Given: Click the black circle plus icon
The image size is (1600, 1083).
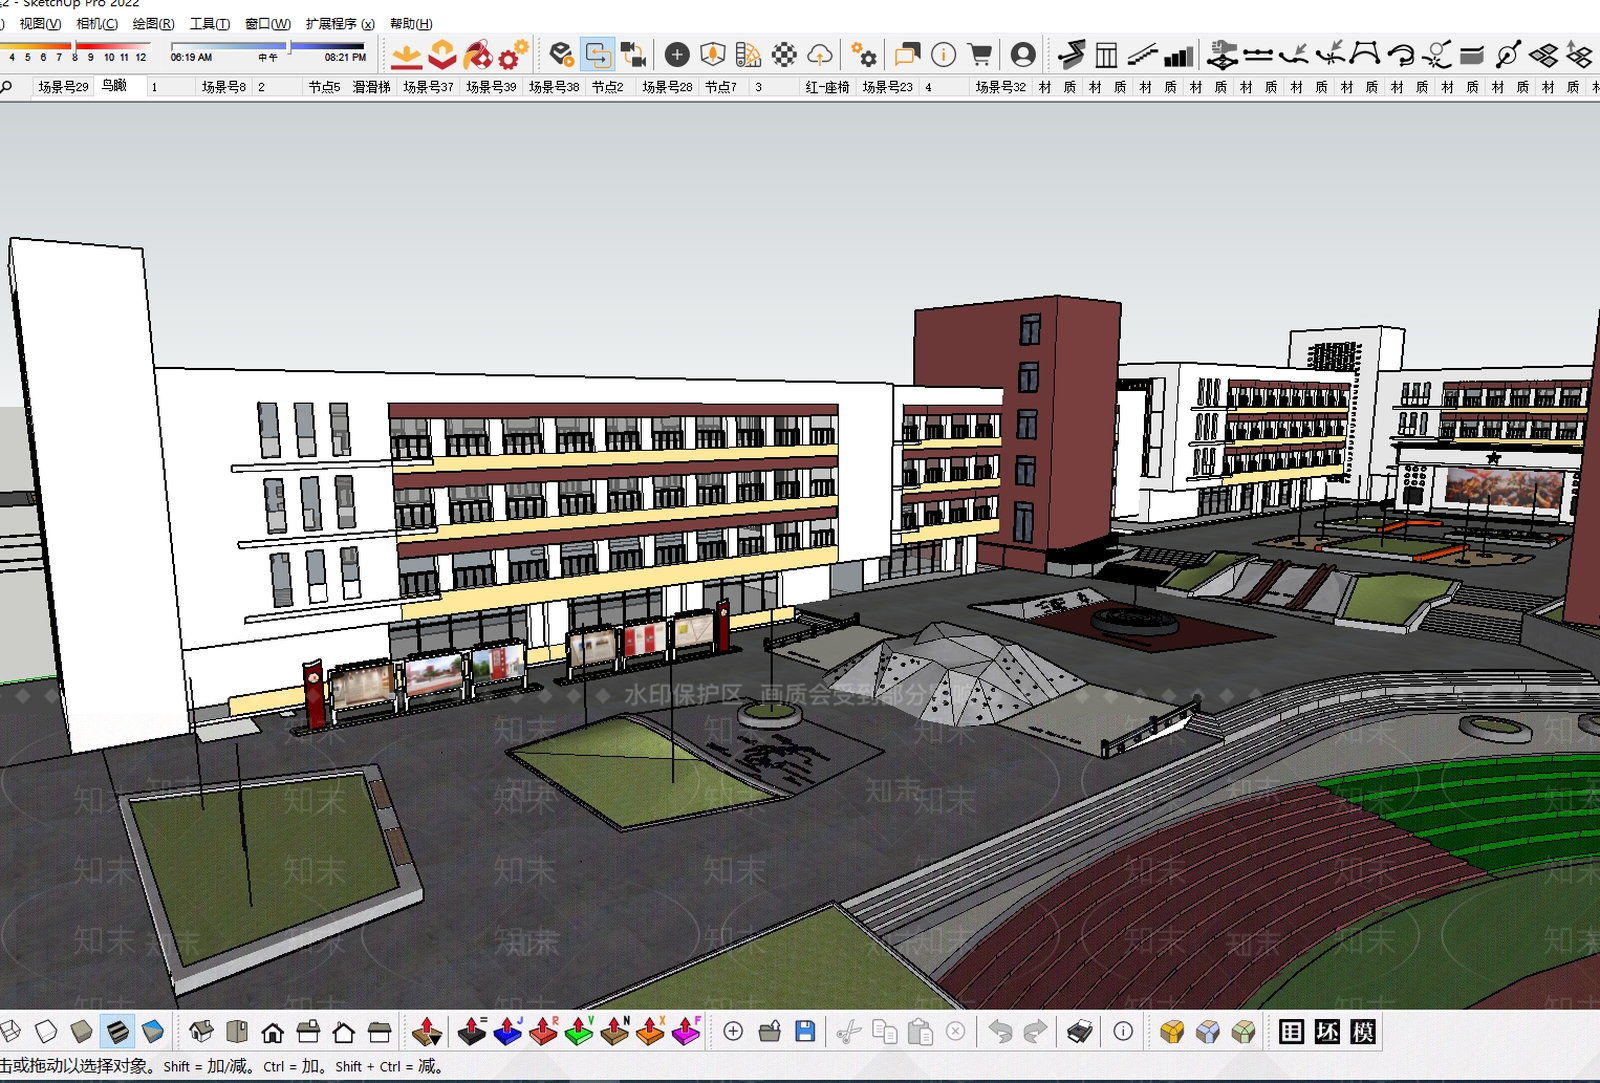Looking at the screenshot, I should click(677, 54).
